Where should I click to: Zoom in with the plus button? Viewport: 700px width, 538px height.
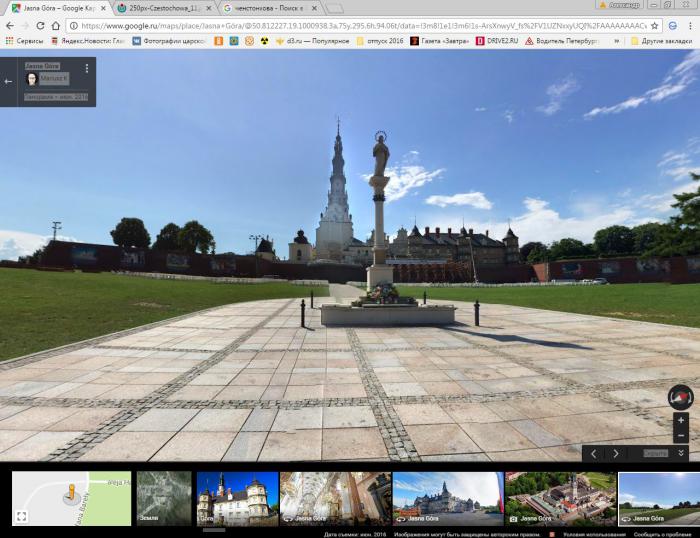click(681, 421)
